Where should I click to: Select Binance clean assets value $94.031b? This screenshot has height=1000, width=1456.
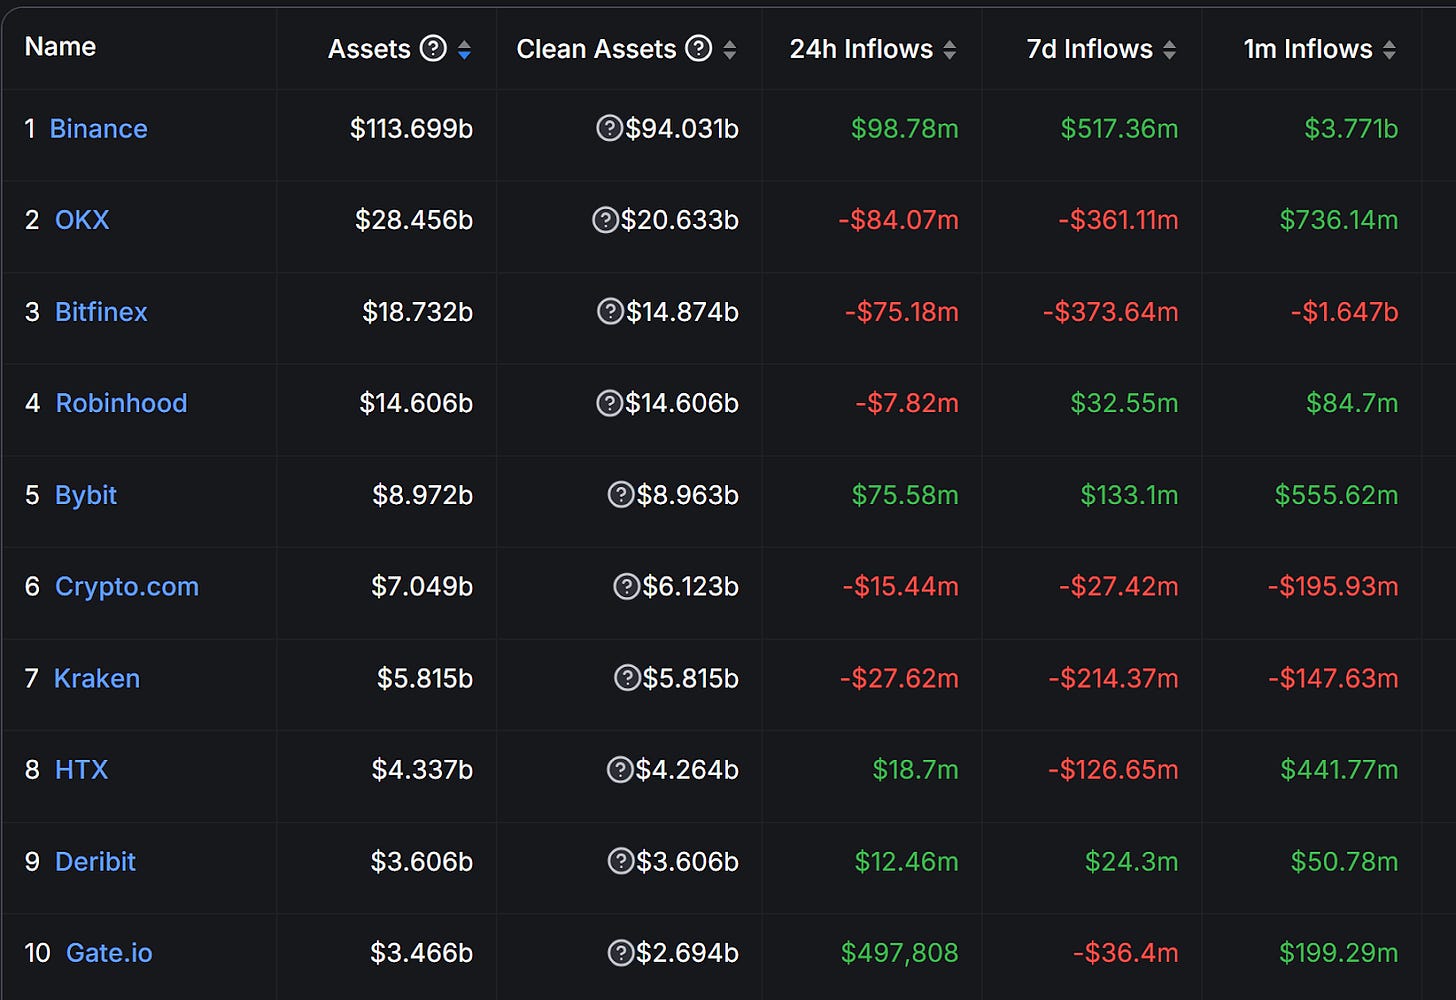[x=682, y=129]
